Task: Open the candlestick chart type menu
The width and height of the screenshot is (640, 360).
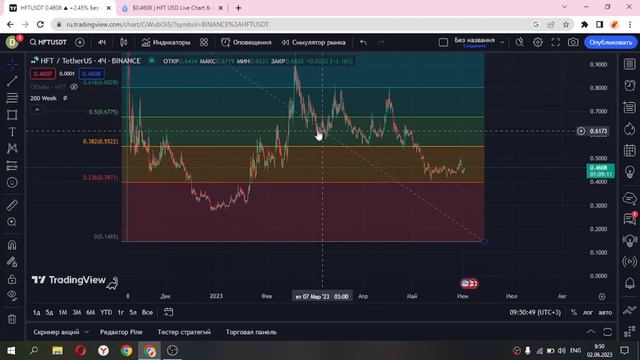Action: pyautogui.click(x=123, y=42)
